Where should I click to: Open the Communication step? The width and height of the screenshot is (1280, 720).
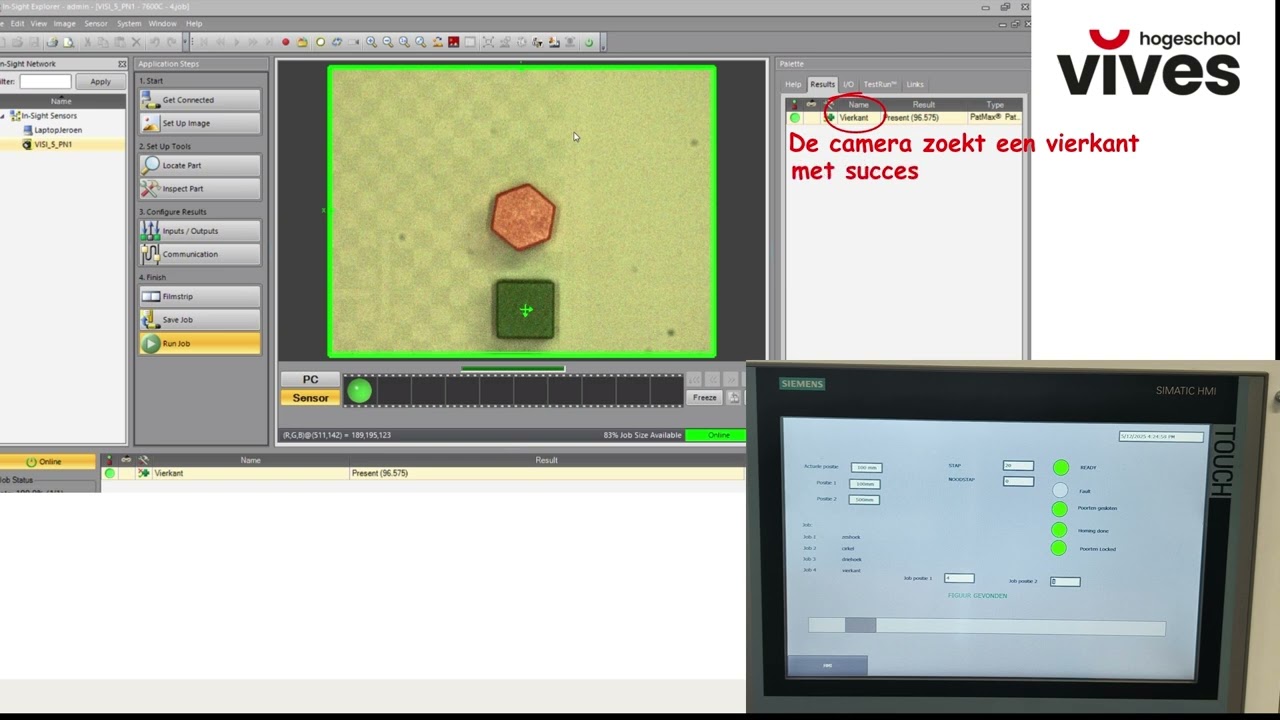[x=200, y=254]
